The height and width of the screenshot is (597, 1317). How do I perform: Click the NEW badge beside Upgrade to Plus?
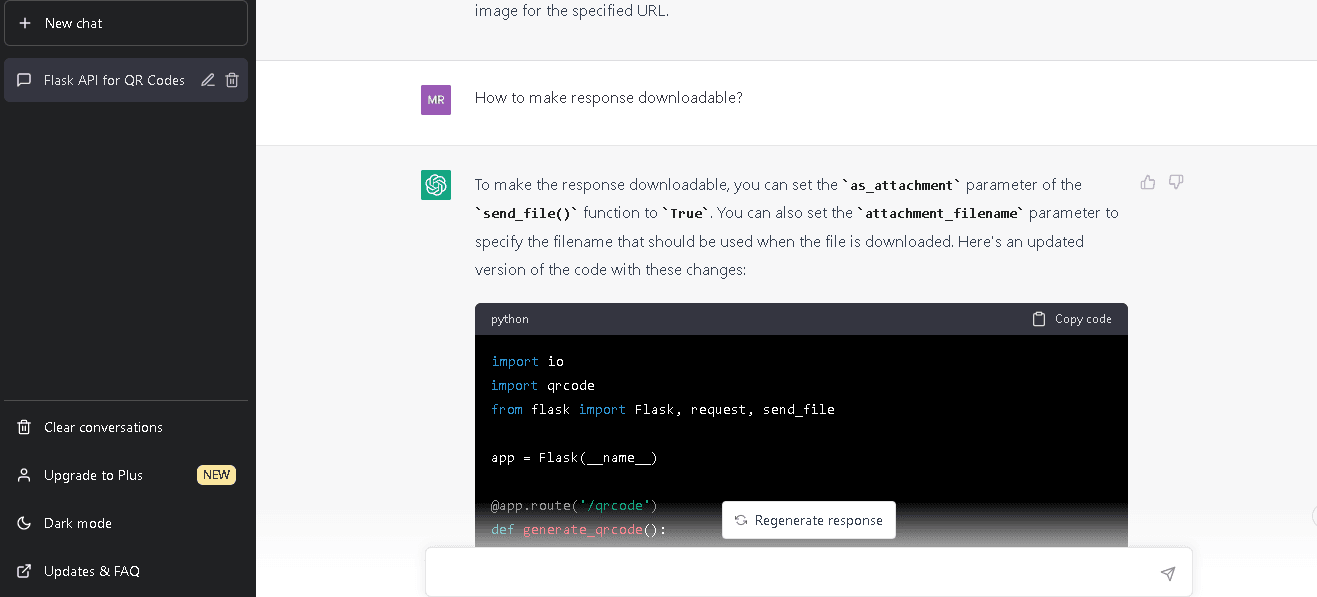coord(216,475)
